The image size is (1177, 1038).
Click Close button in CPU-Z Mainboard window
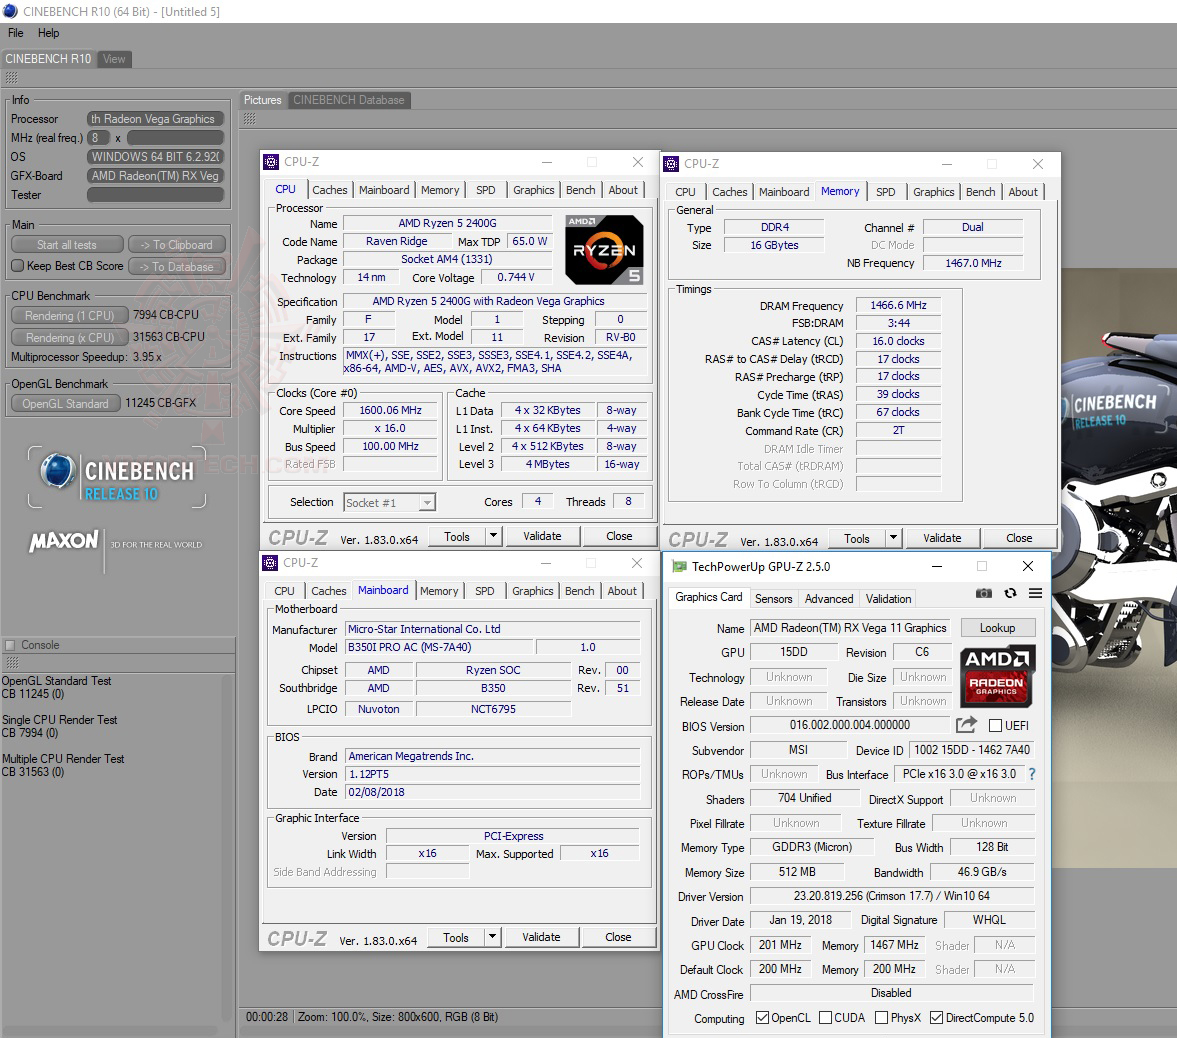click(x=618, y=937)
